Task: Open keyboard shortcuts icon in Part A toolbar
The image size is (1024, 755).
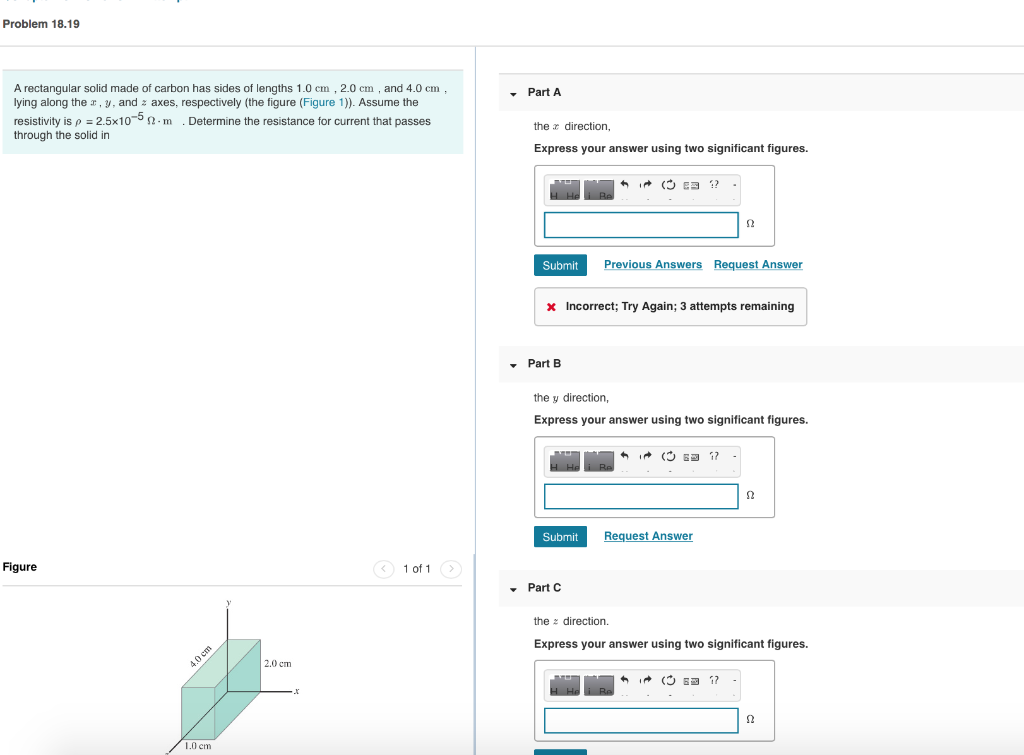Action: coord(691,185)
